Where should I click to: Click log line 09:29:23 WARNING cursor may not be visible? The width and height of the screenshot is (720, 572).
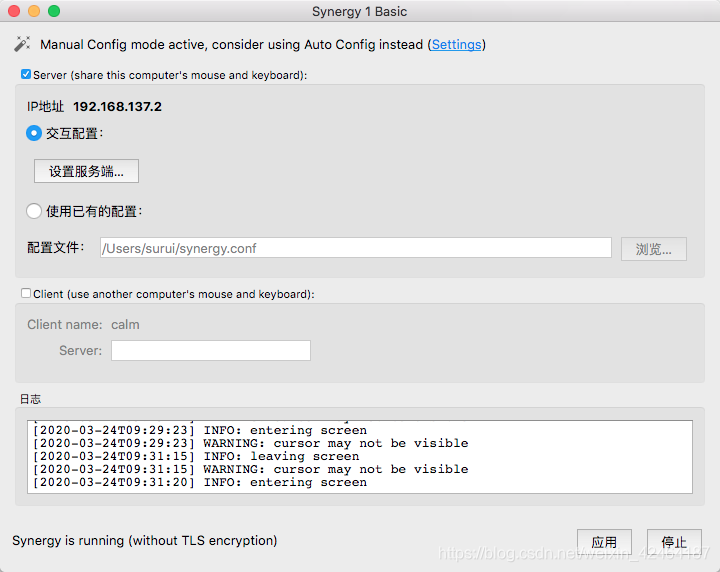tap(251, 443)
